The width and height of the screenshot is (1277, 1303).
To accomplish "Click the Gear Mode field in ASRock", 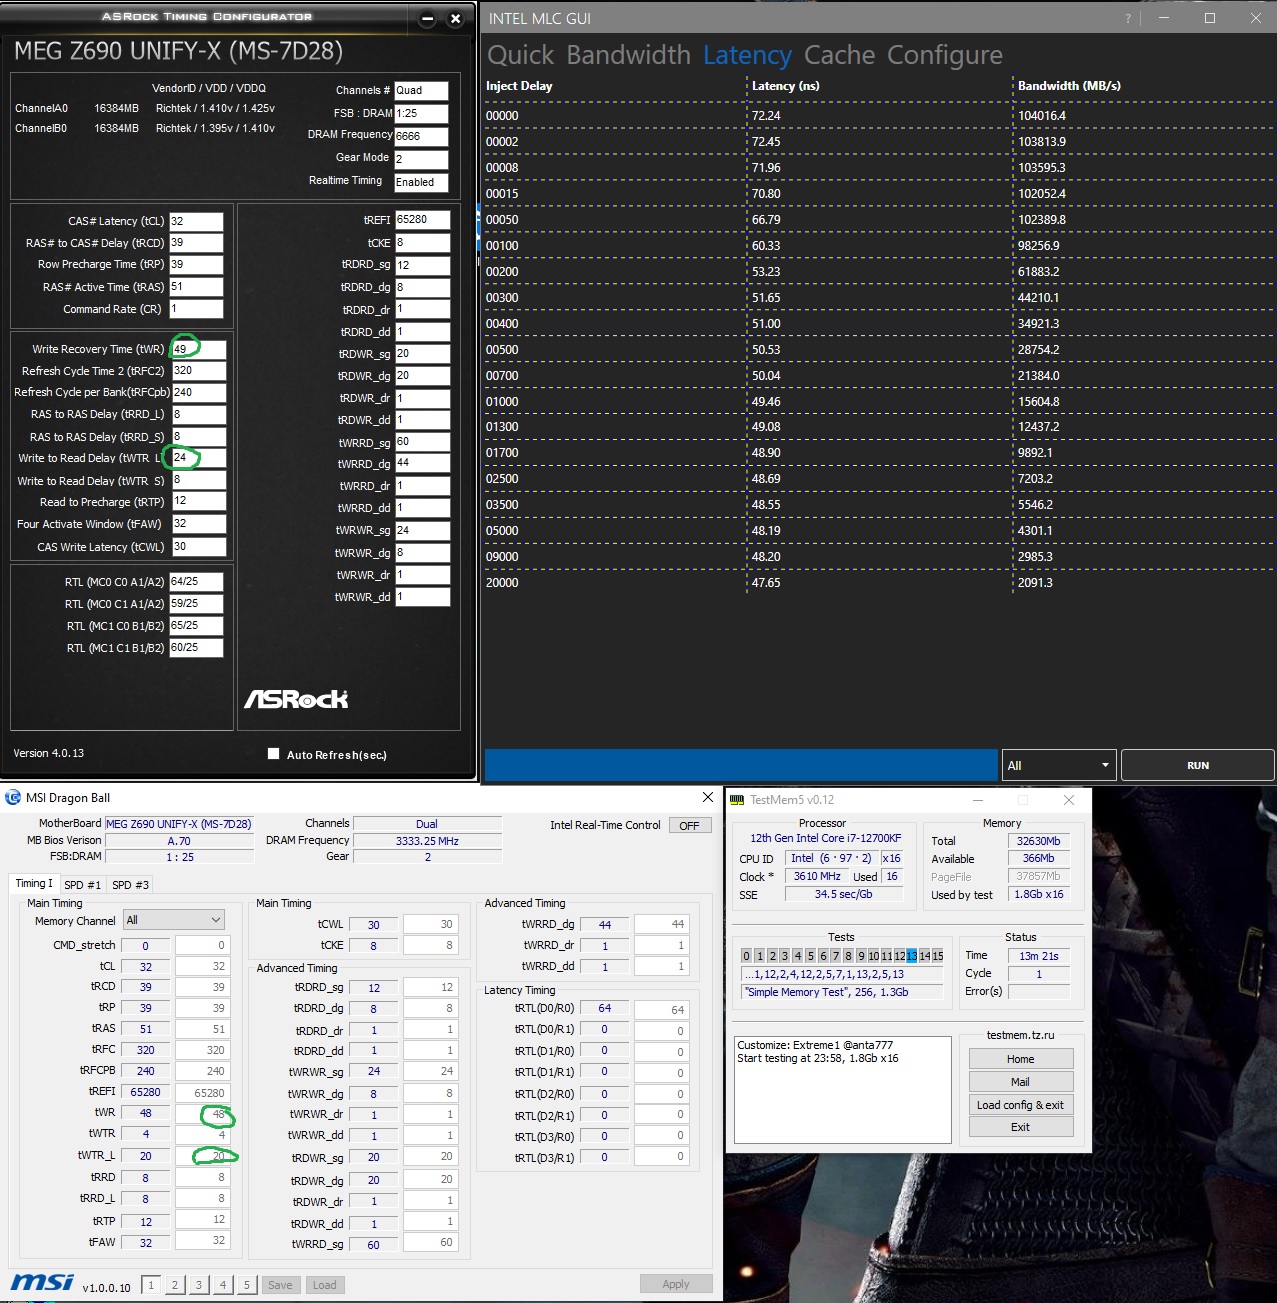I will (x=421, y=159).
